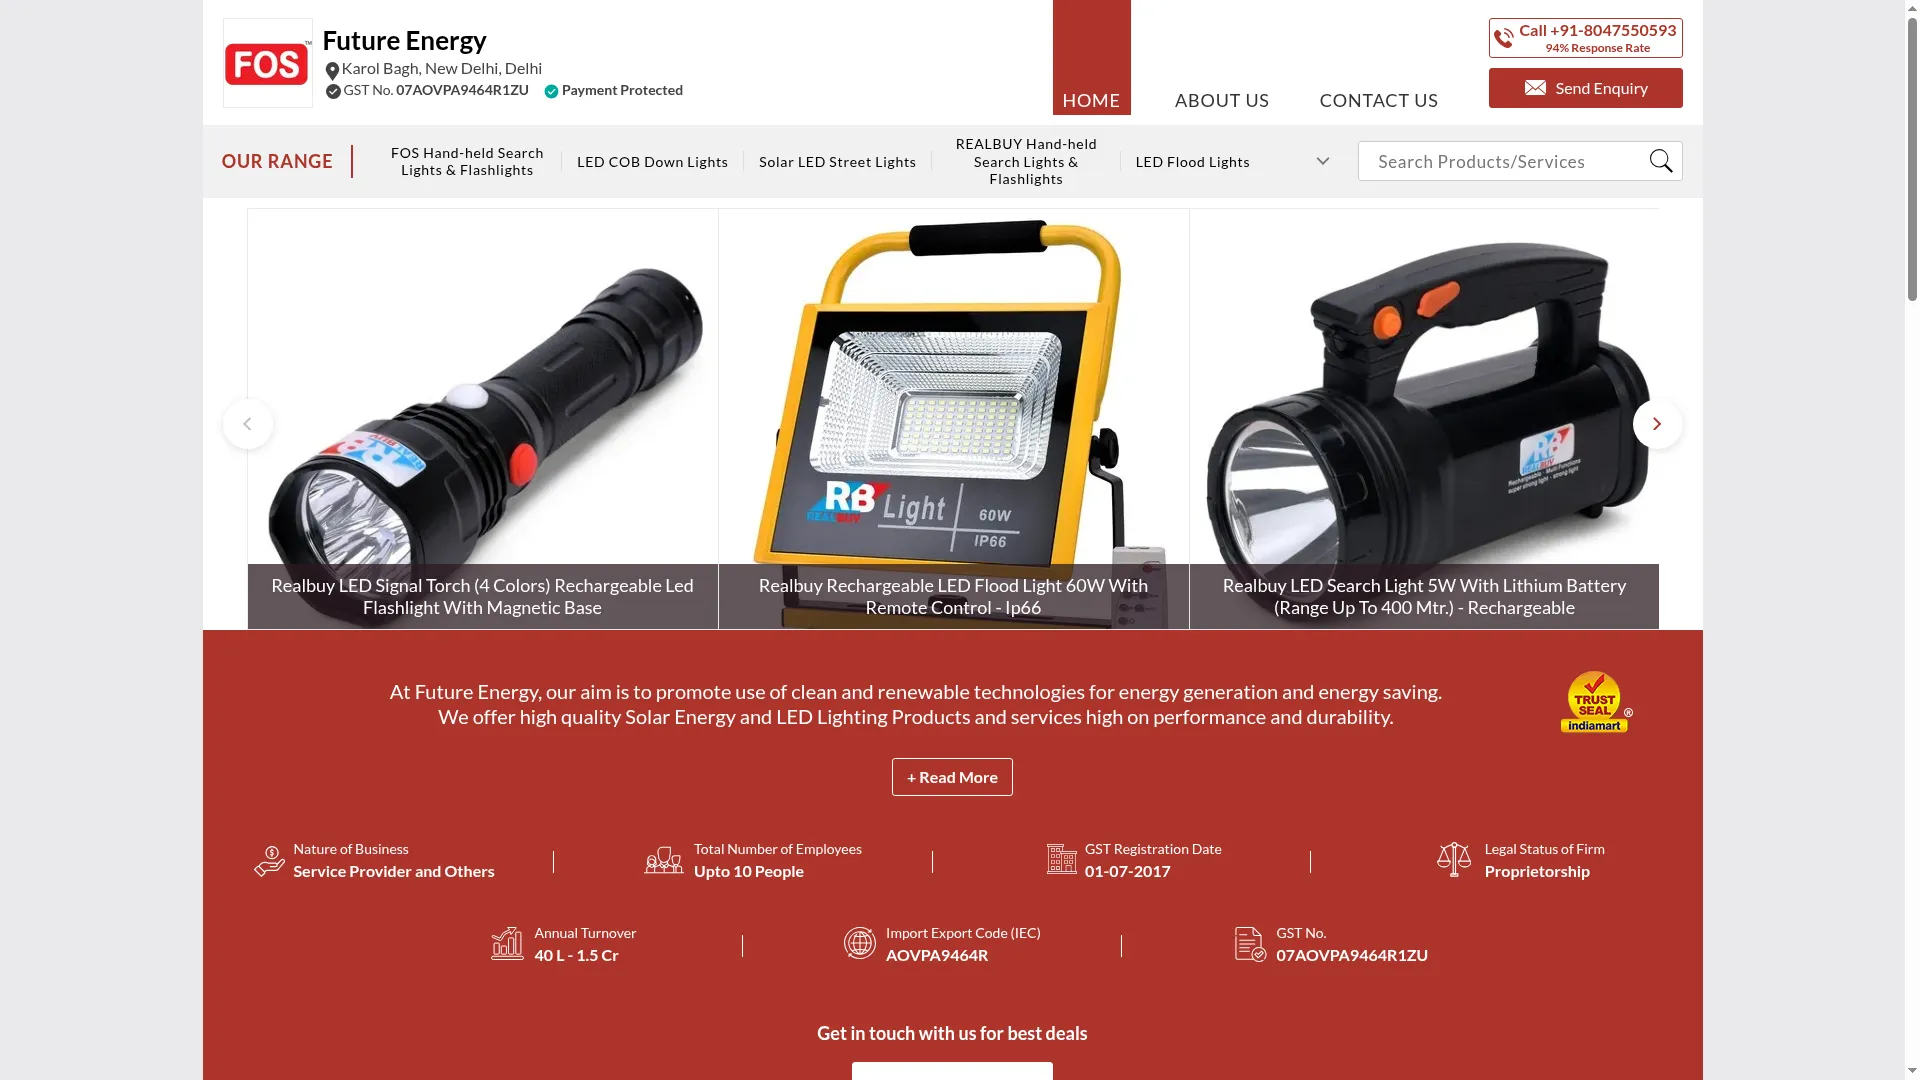Click the search magnifier icon
The image size is (1920, 1080).
point(1661,161)
